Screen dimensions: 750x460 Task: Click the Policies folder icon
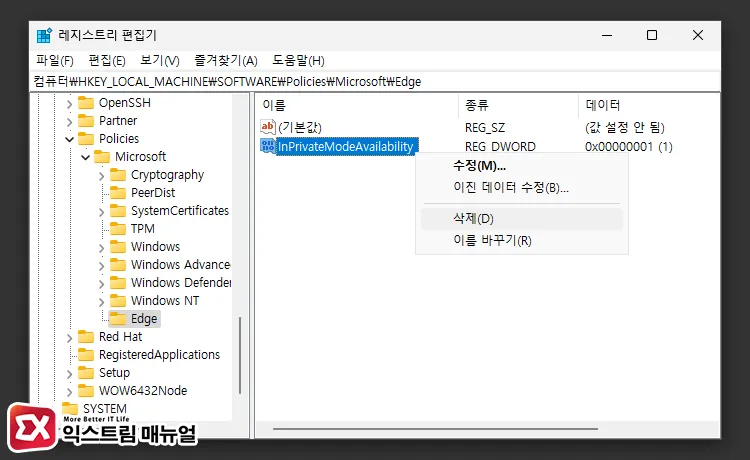click(86, 139)
